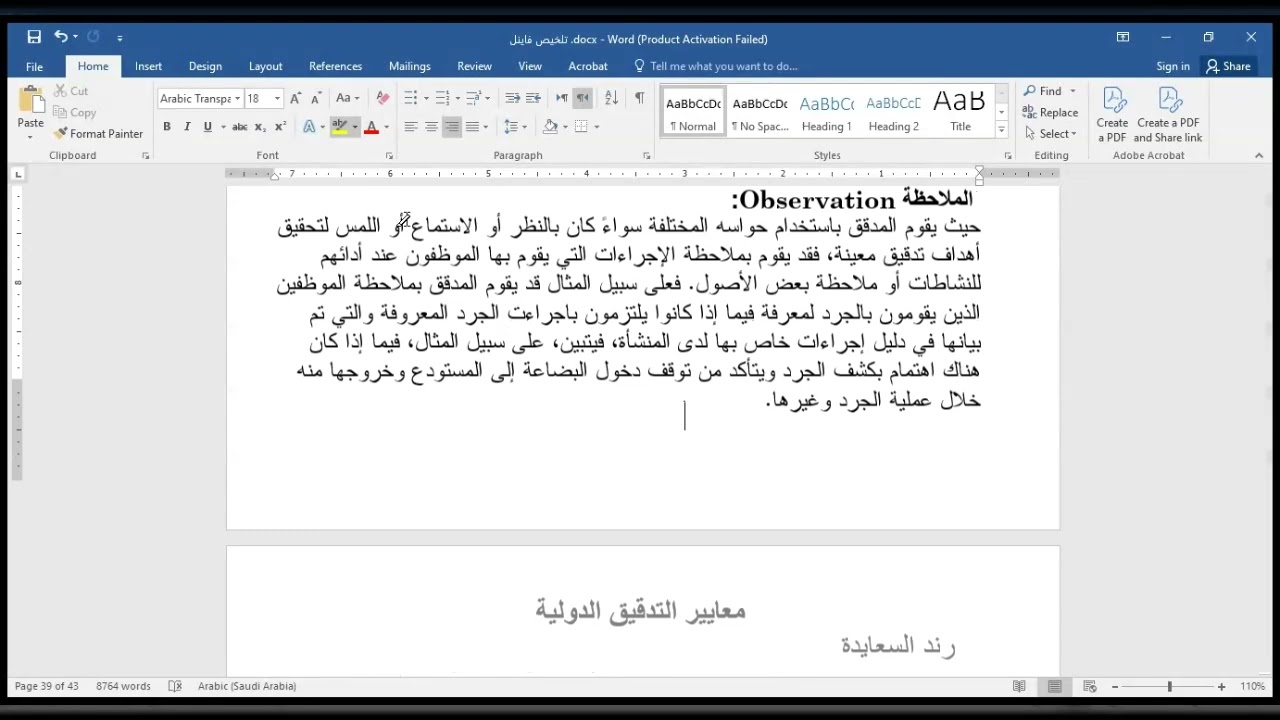Align text to the left
The height and width of the screenshot is (720, 1280).
click(x=410, y=127)
